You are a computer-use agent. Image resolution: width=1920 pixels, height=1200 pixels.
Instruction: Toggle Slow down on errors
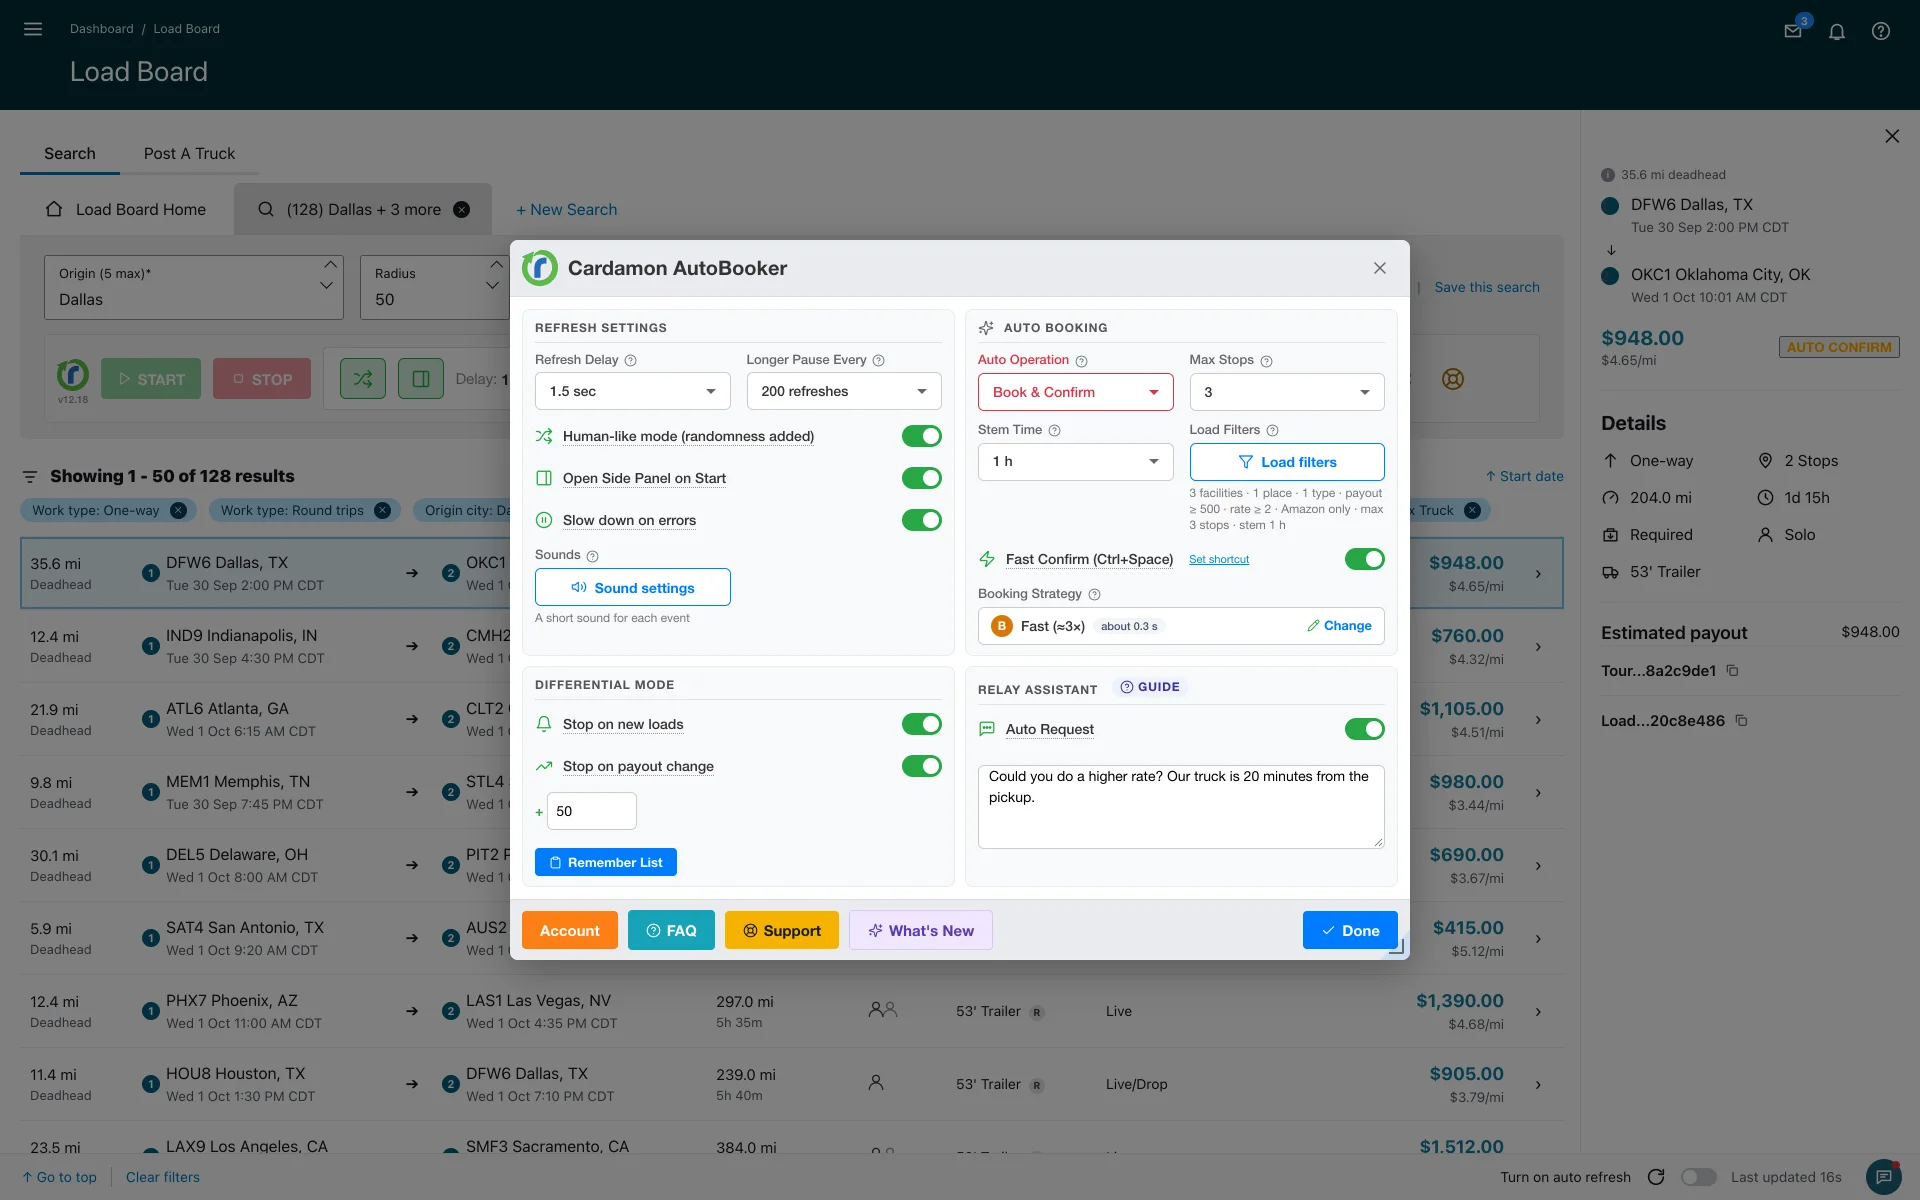[922, 520]
